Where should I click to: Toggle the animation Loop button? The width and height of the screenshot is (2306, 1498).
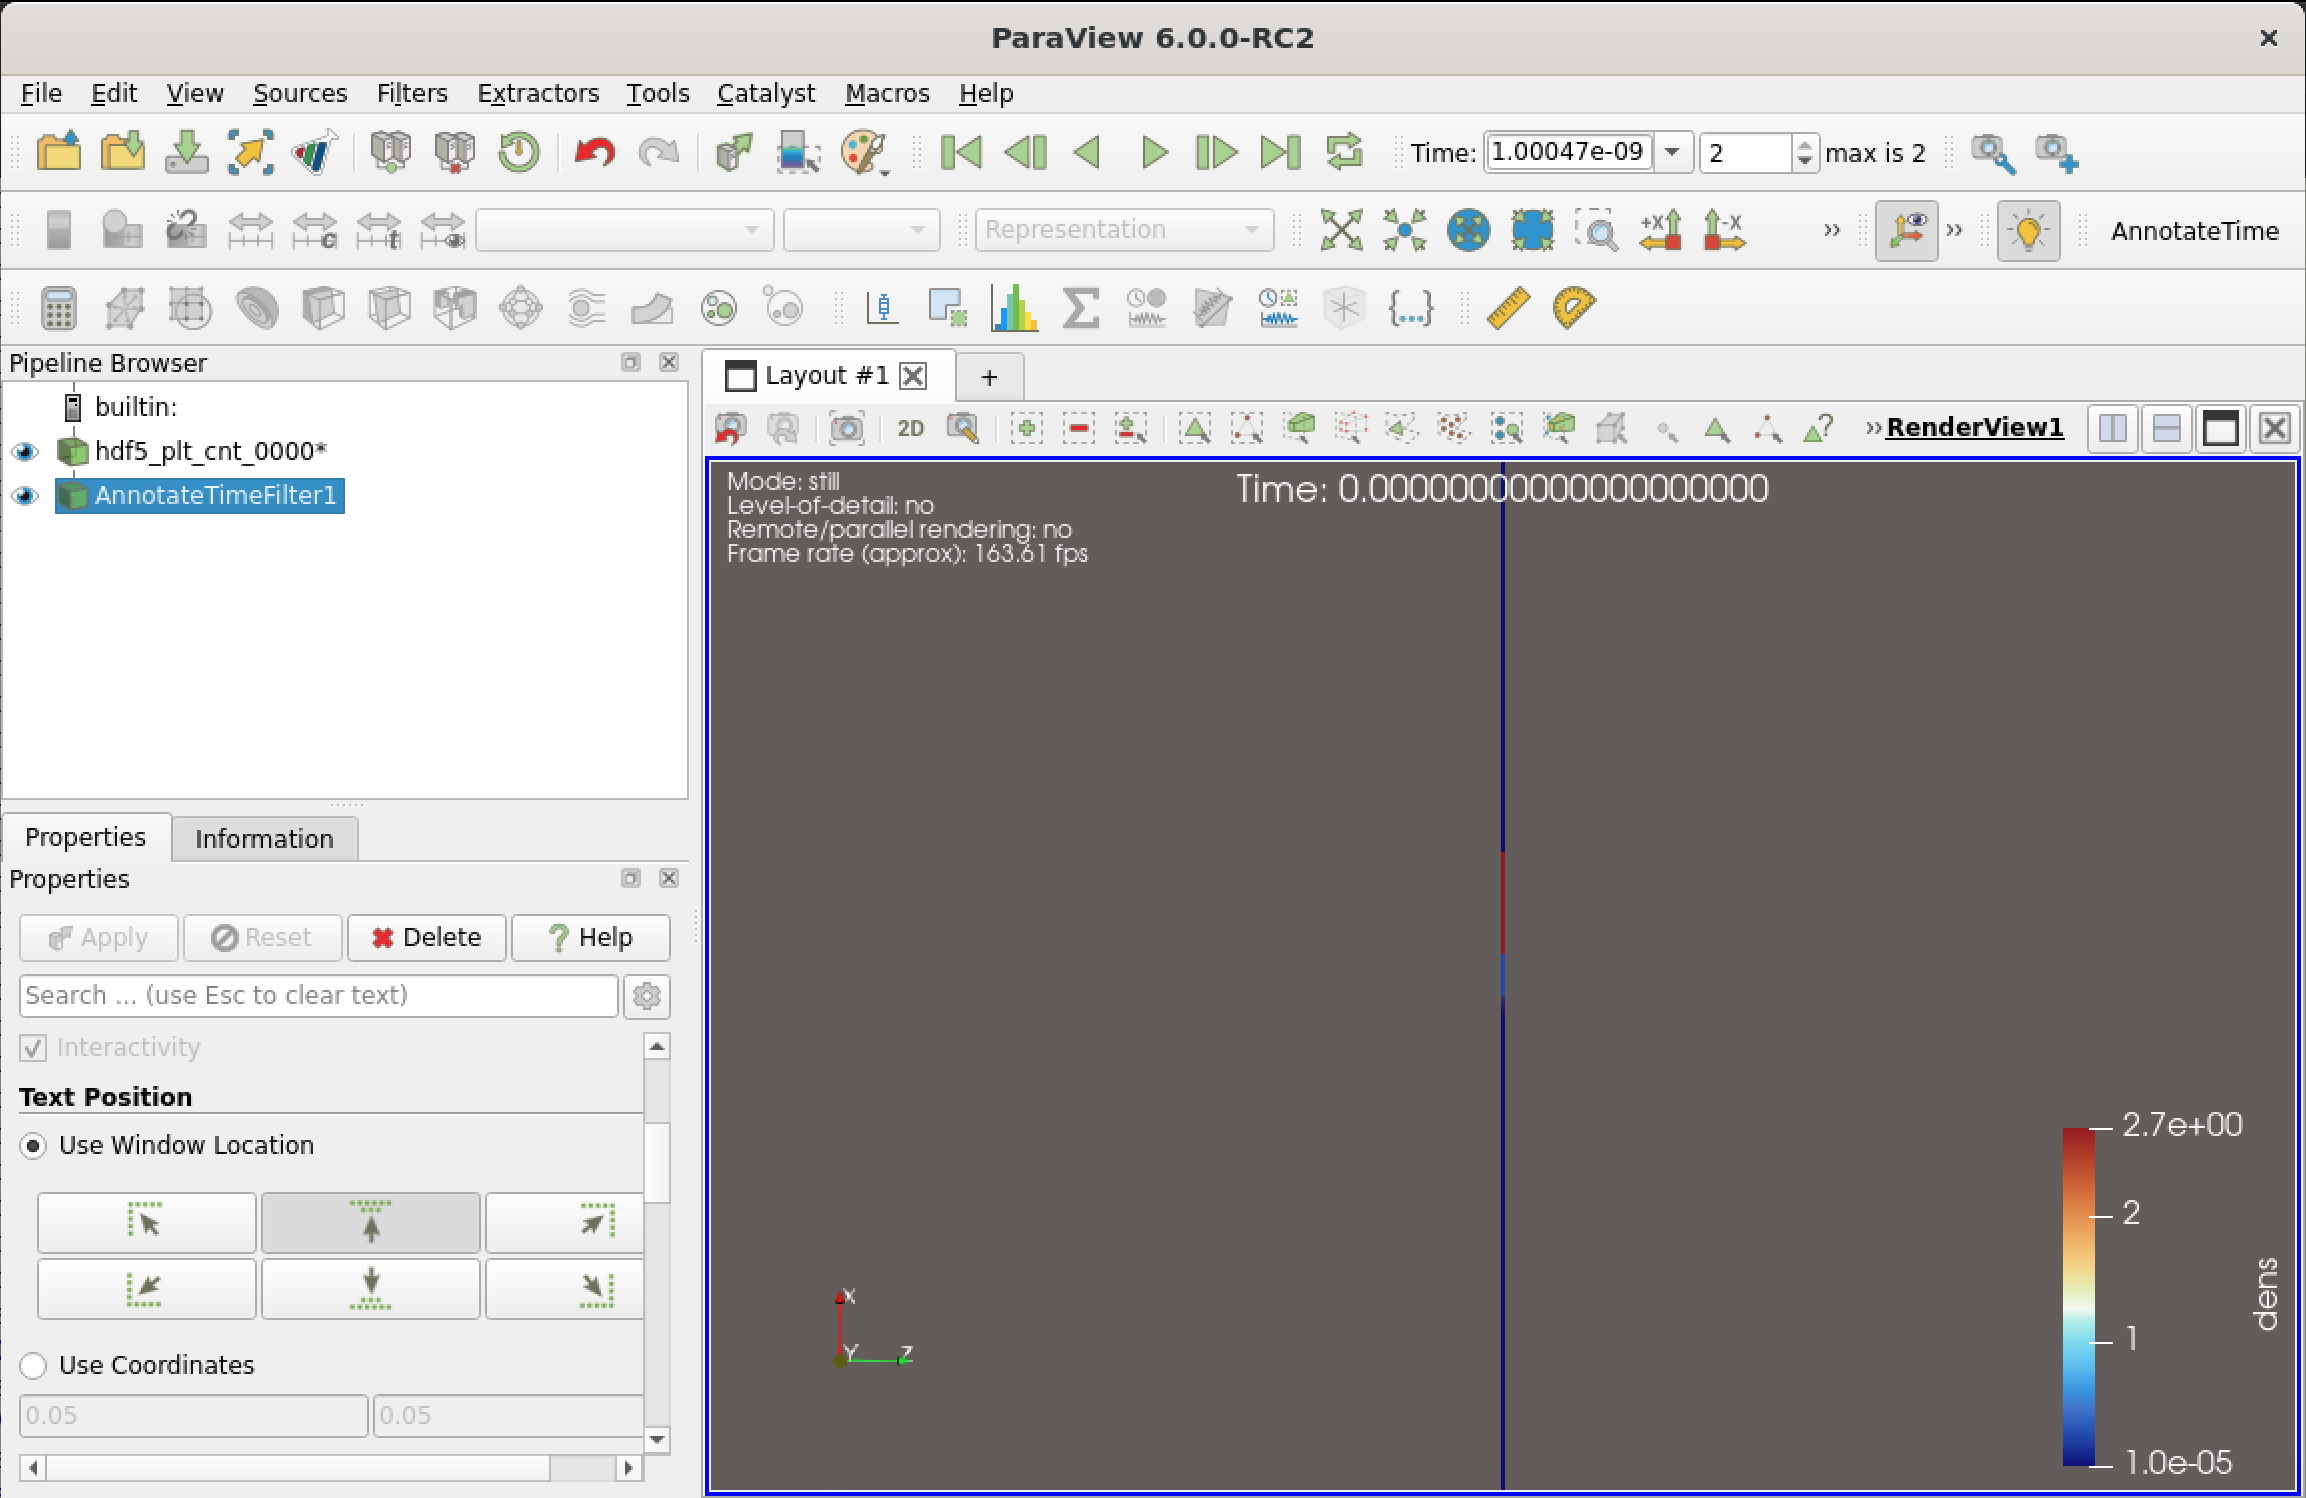[1345, 152]
